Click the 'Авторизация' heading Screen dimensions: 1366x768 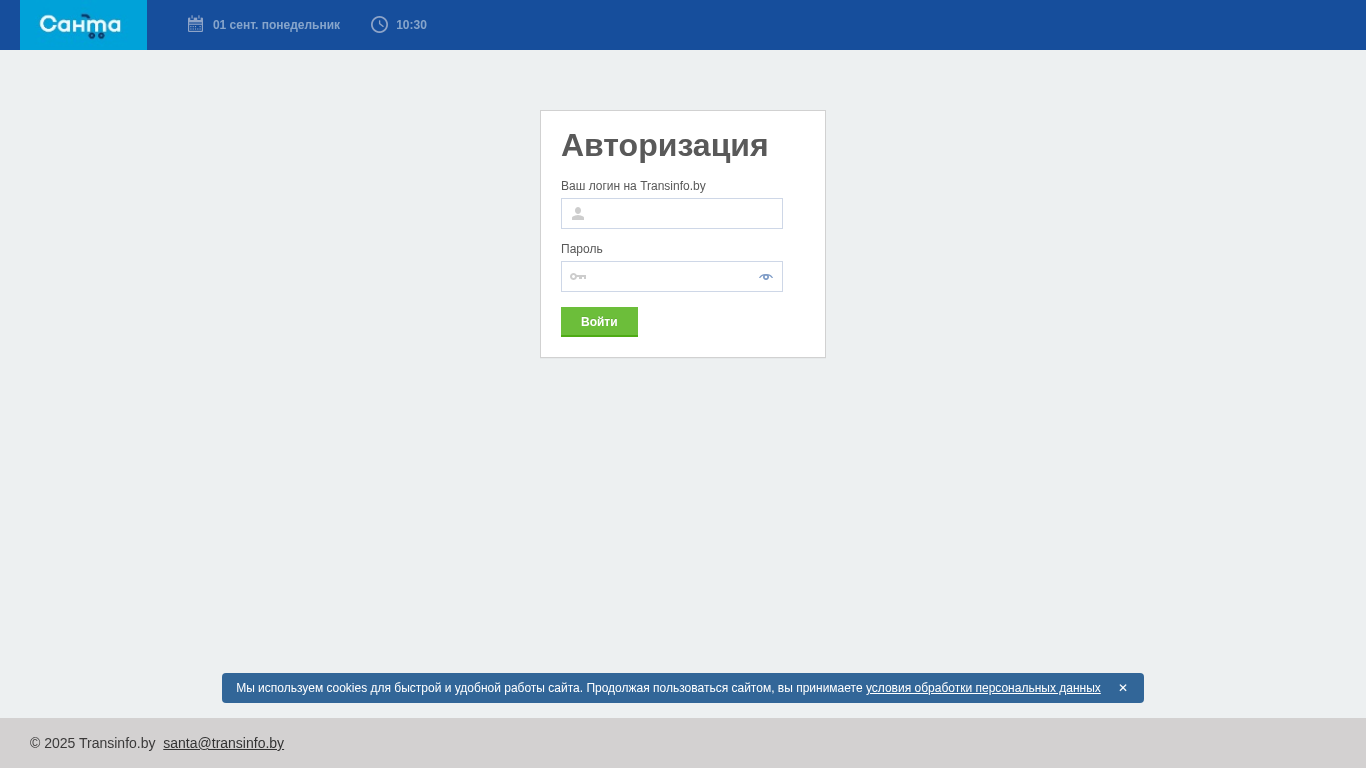pos(665,145)
